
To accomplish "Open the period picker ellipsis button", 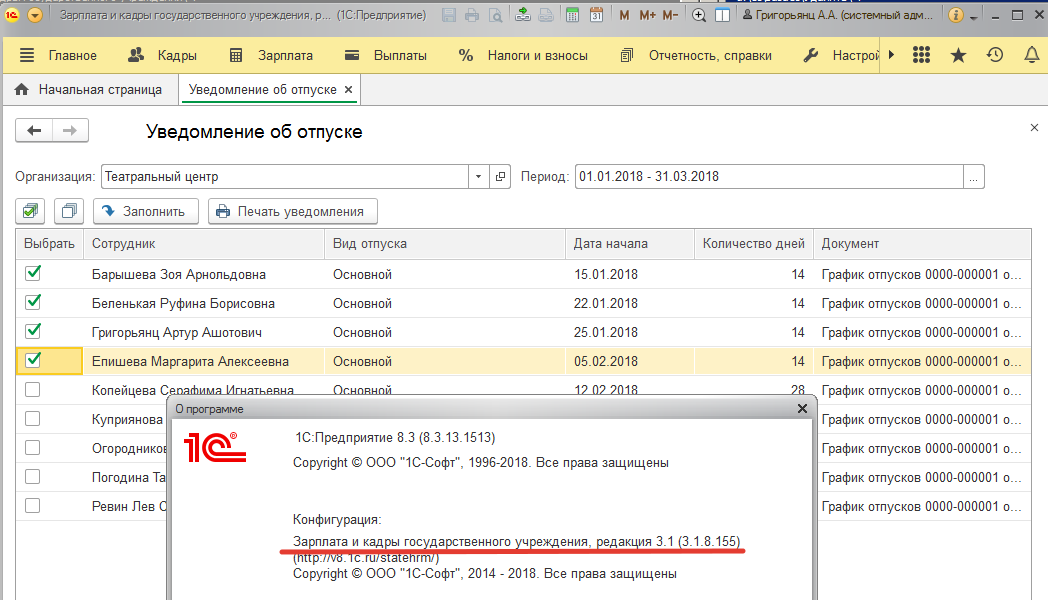I will (x=974, y=176).
